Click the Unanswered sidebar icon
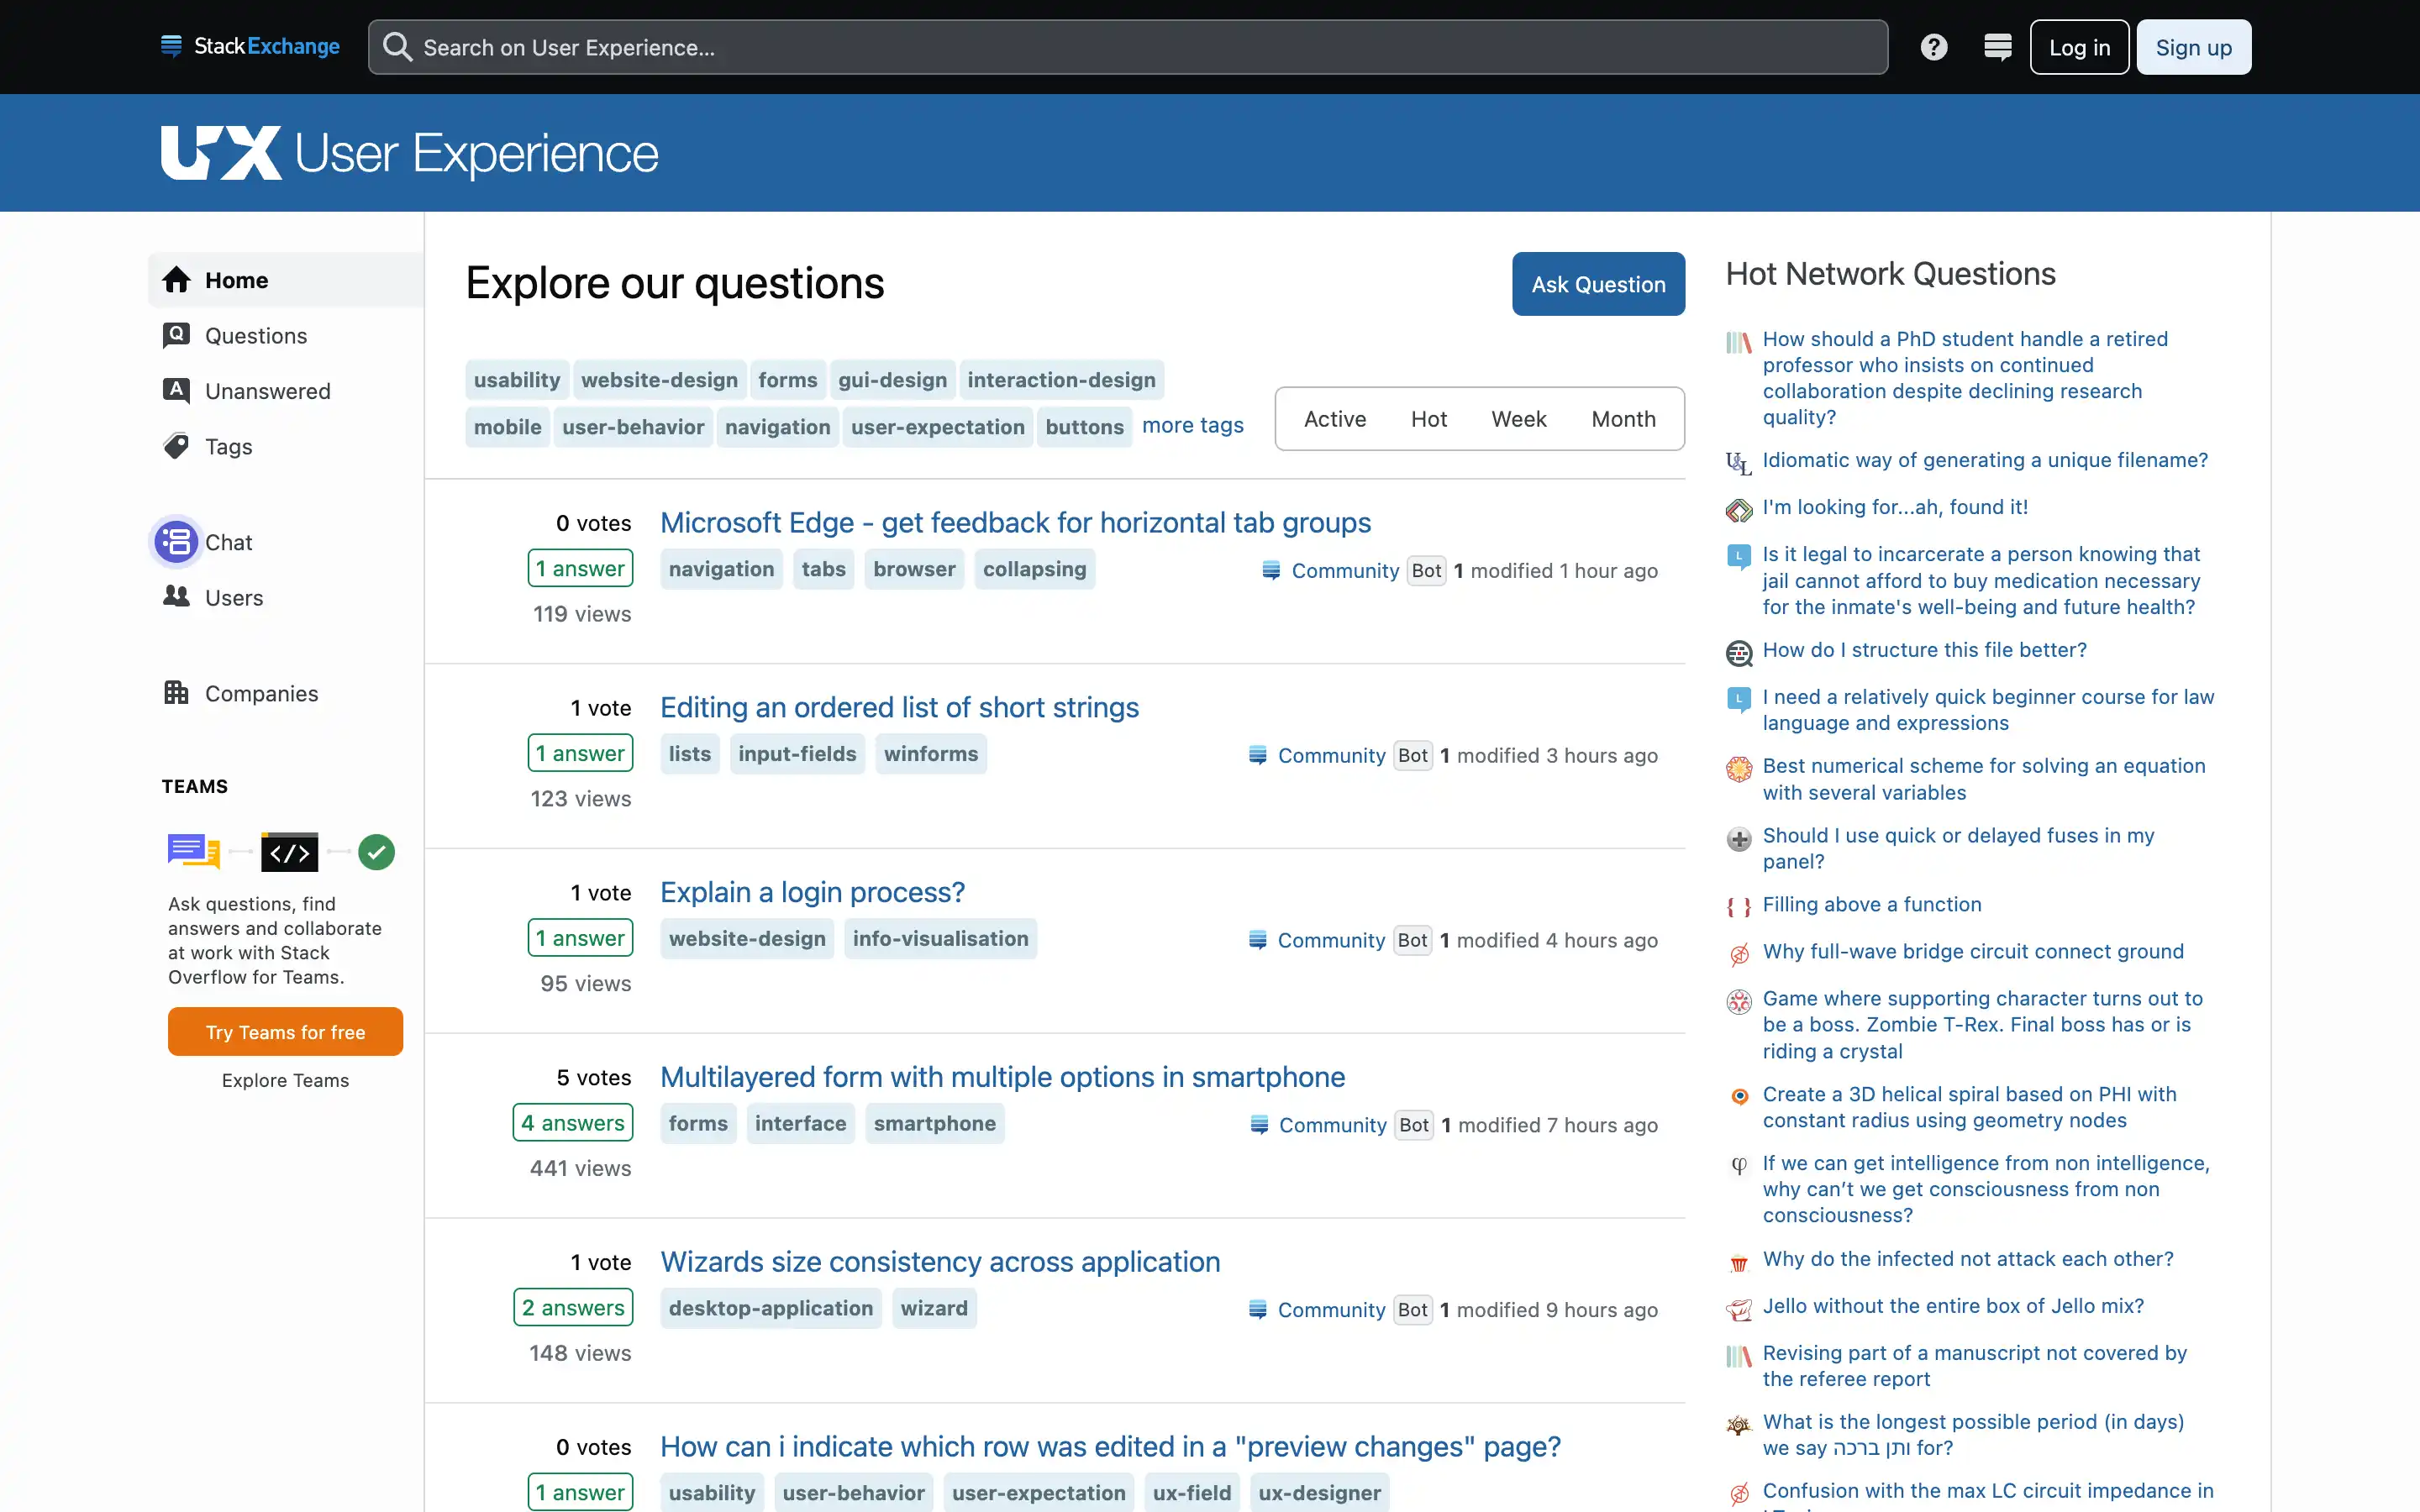The width and height of the screenshot is (2420, 1512). coord(177,390)
